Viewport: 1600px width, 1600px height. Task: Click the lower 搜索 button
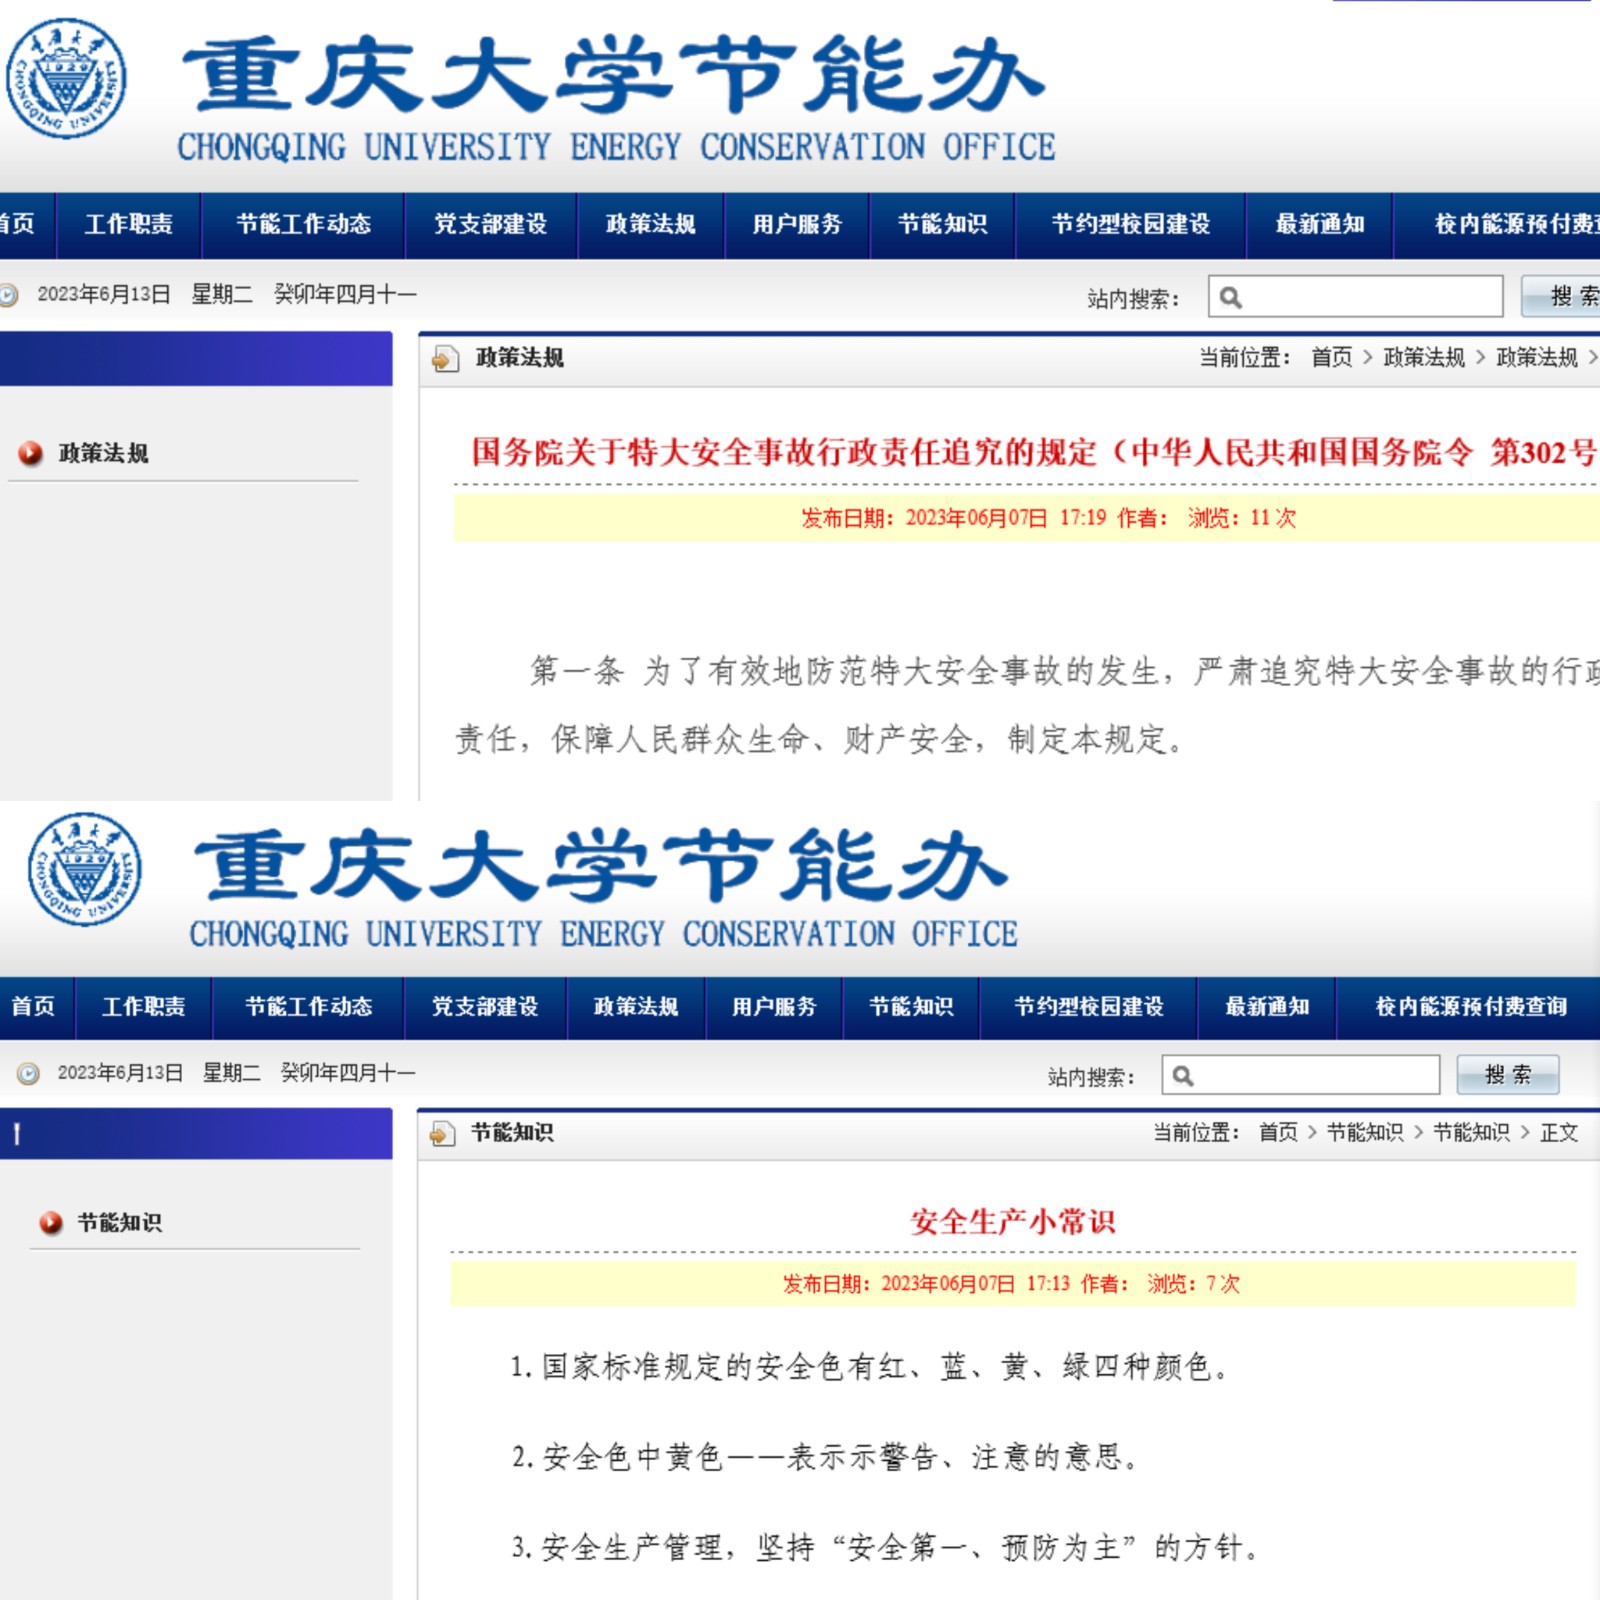[x=1508, y=1075]
